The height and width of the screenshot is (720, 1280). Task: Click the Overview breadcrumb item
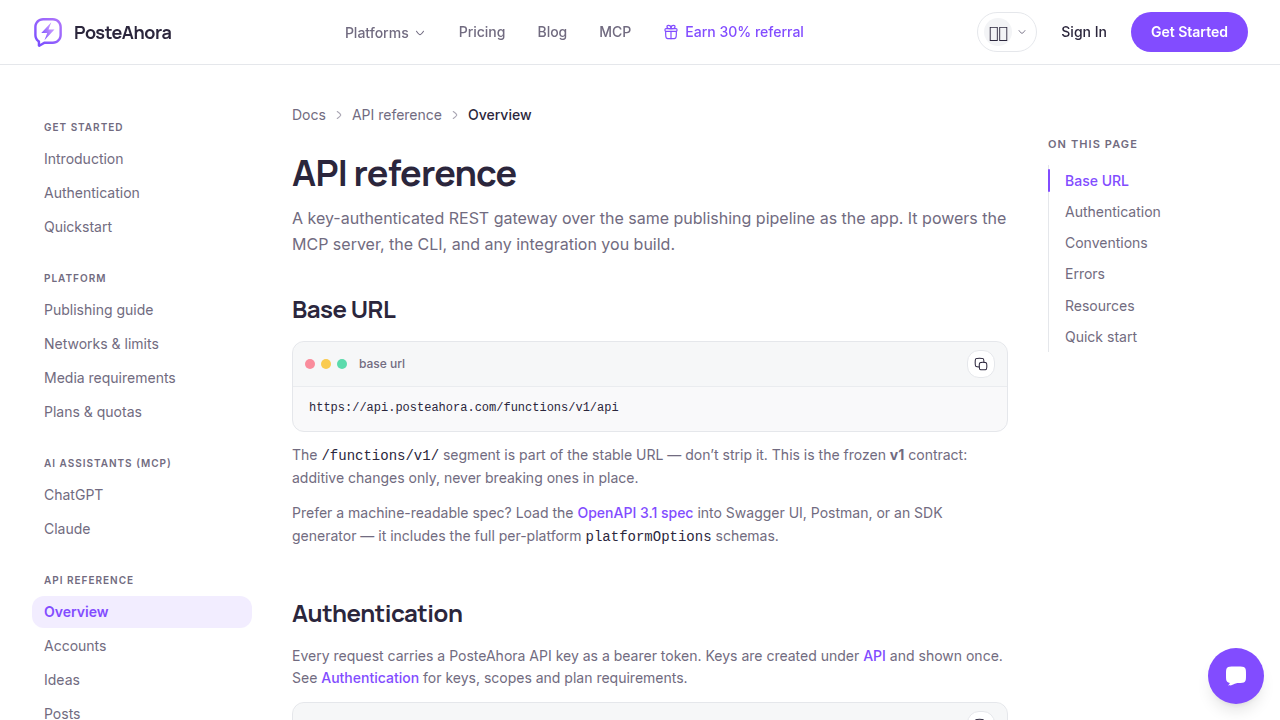[500, 115]
